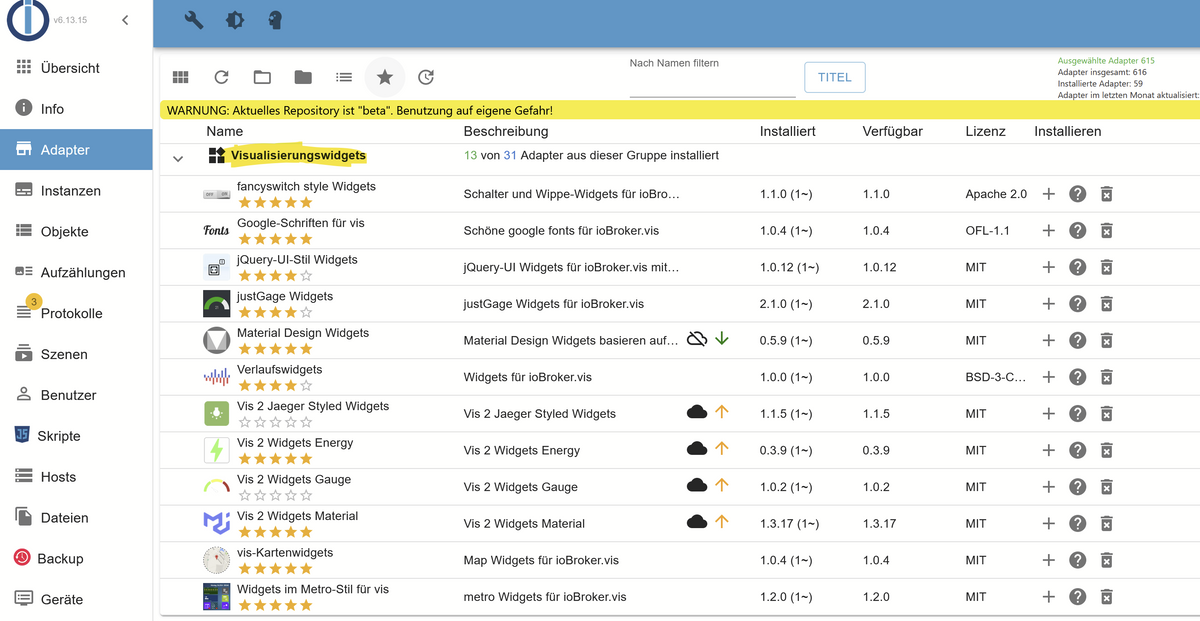
Task: Open the Instanzen page
Action: tap(70, 190)
